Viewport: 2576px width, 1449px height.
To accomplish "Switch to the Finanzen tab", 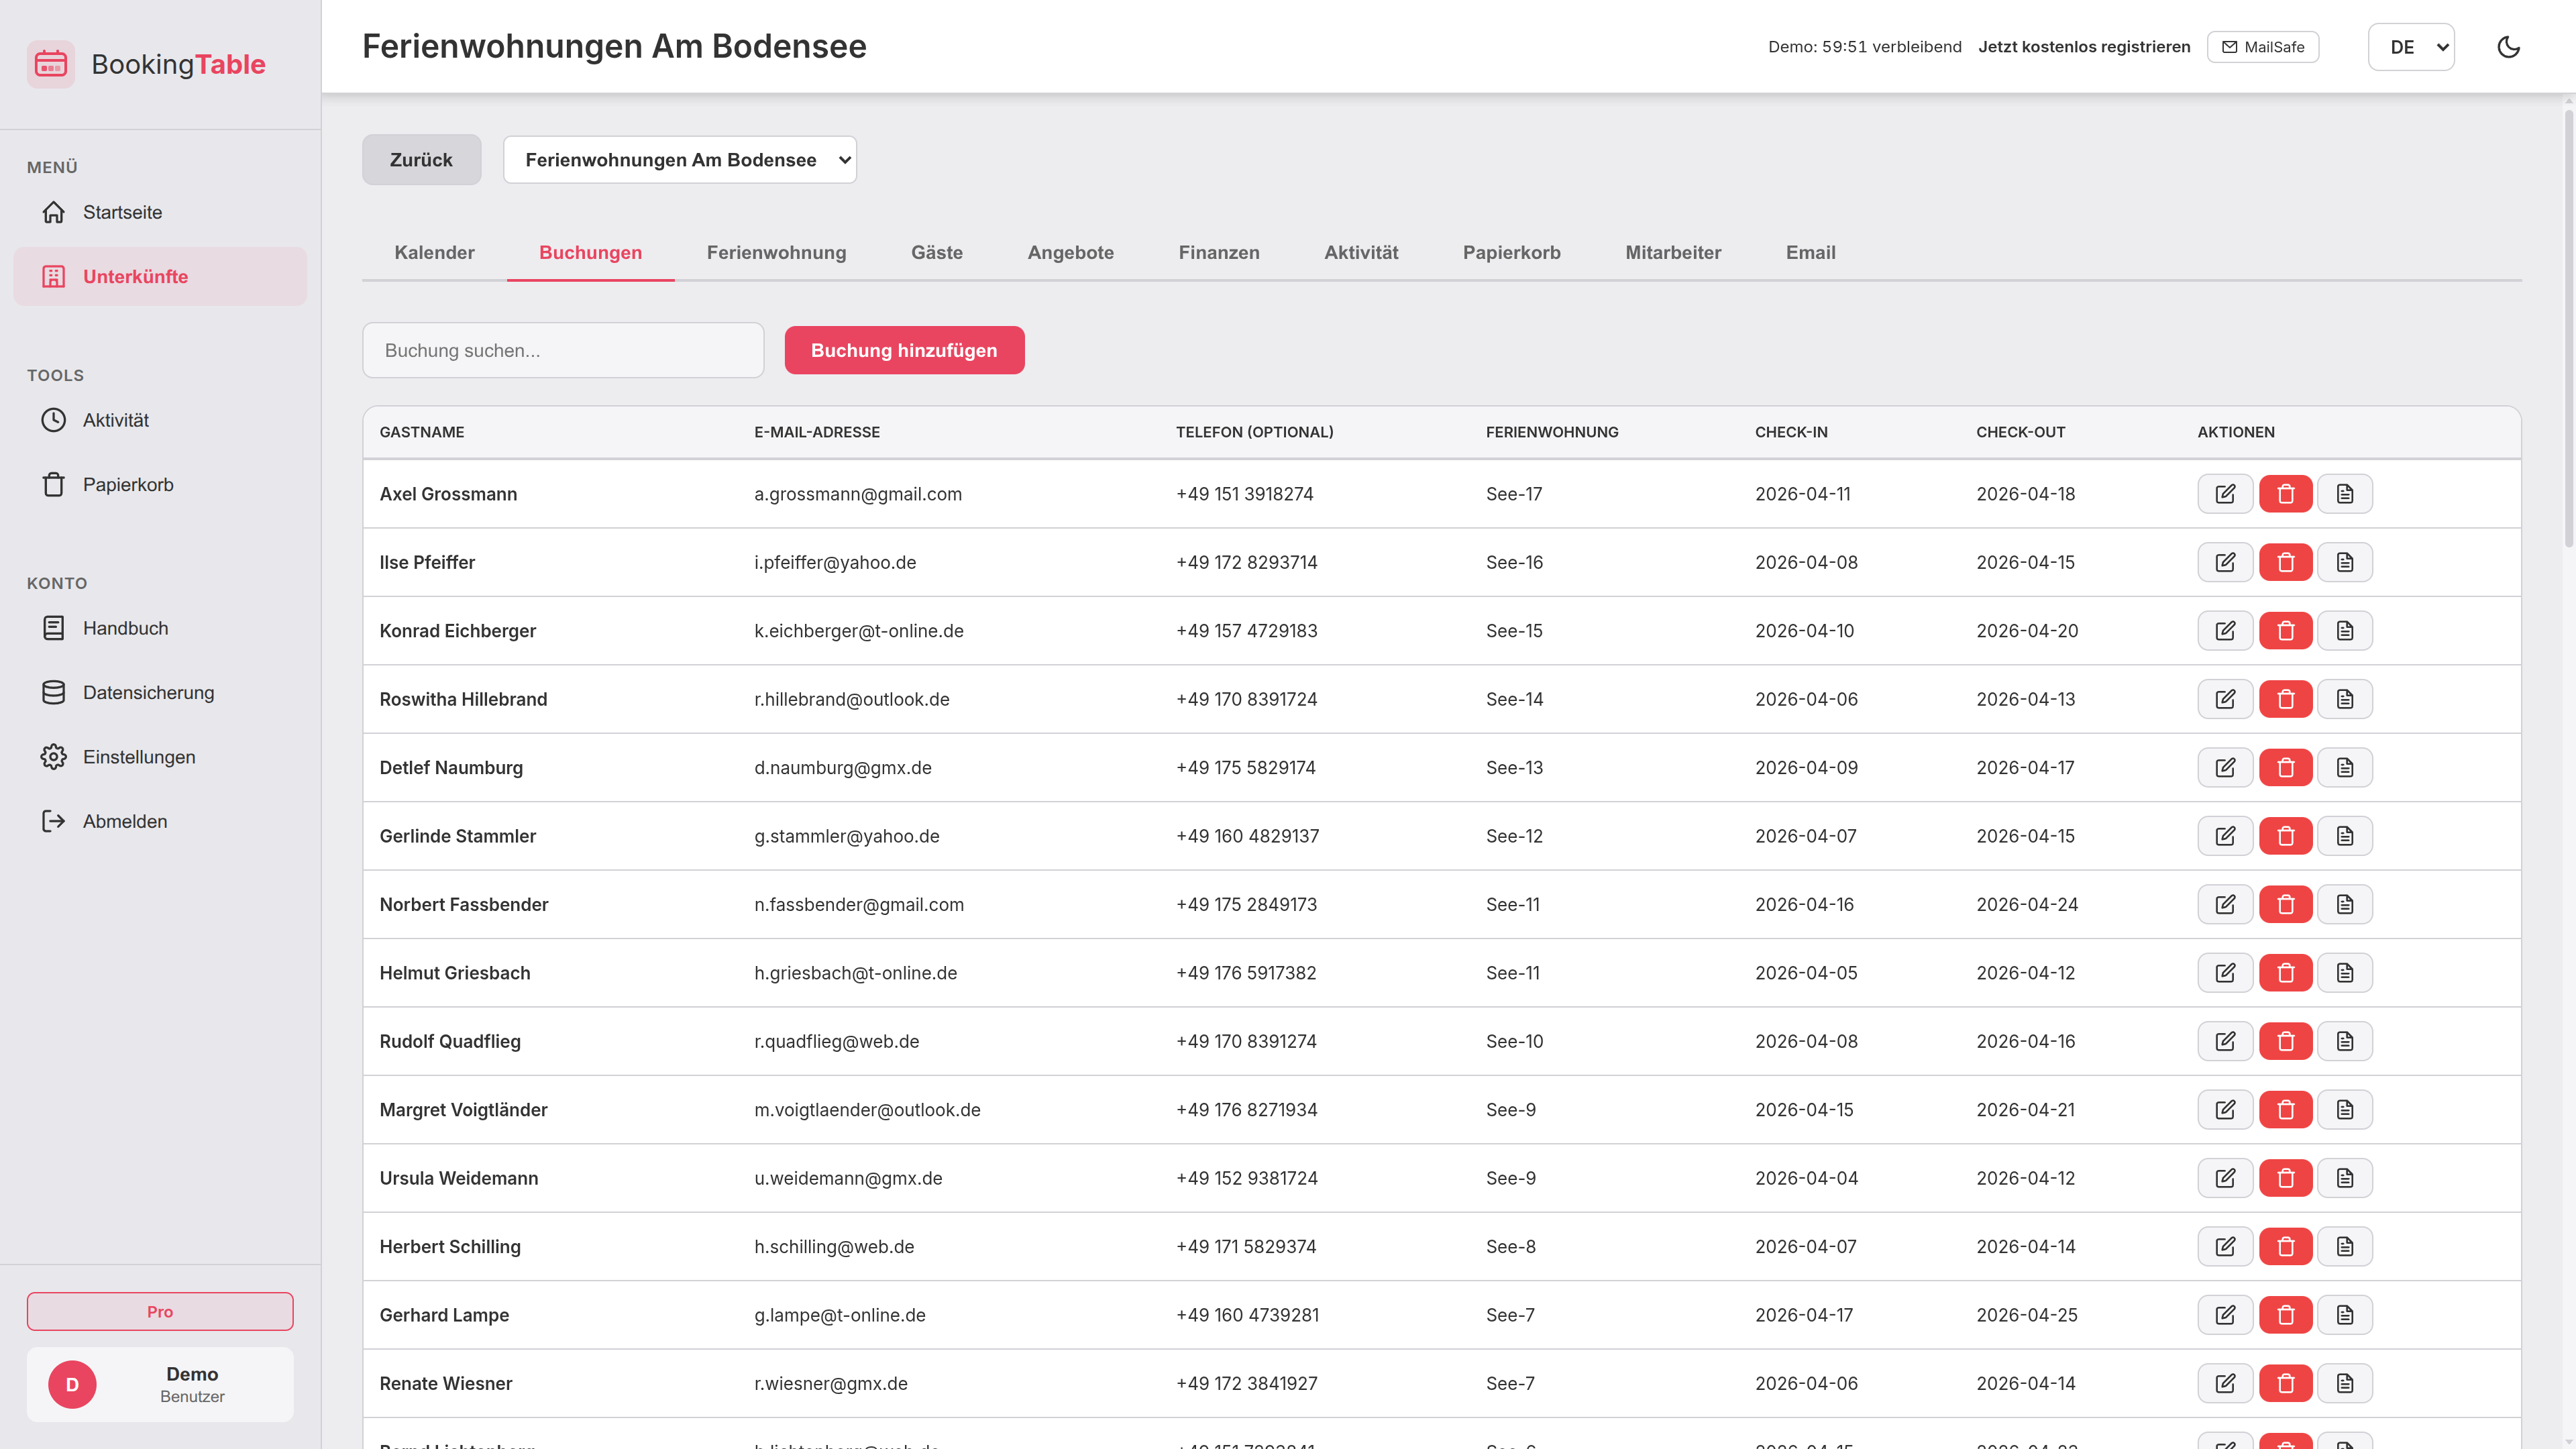I will click(x=1218, y=253).
